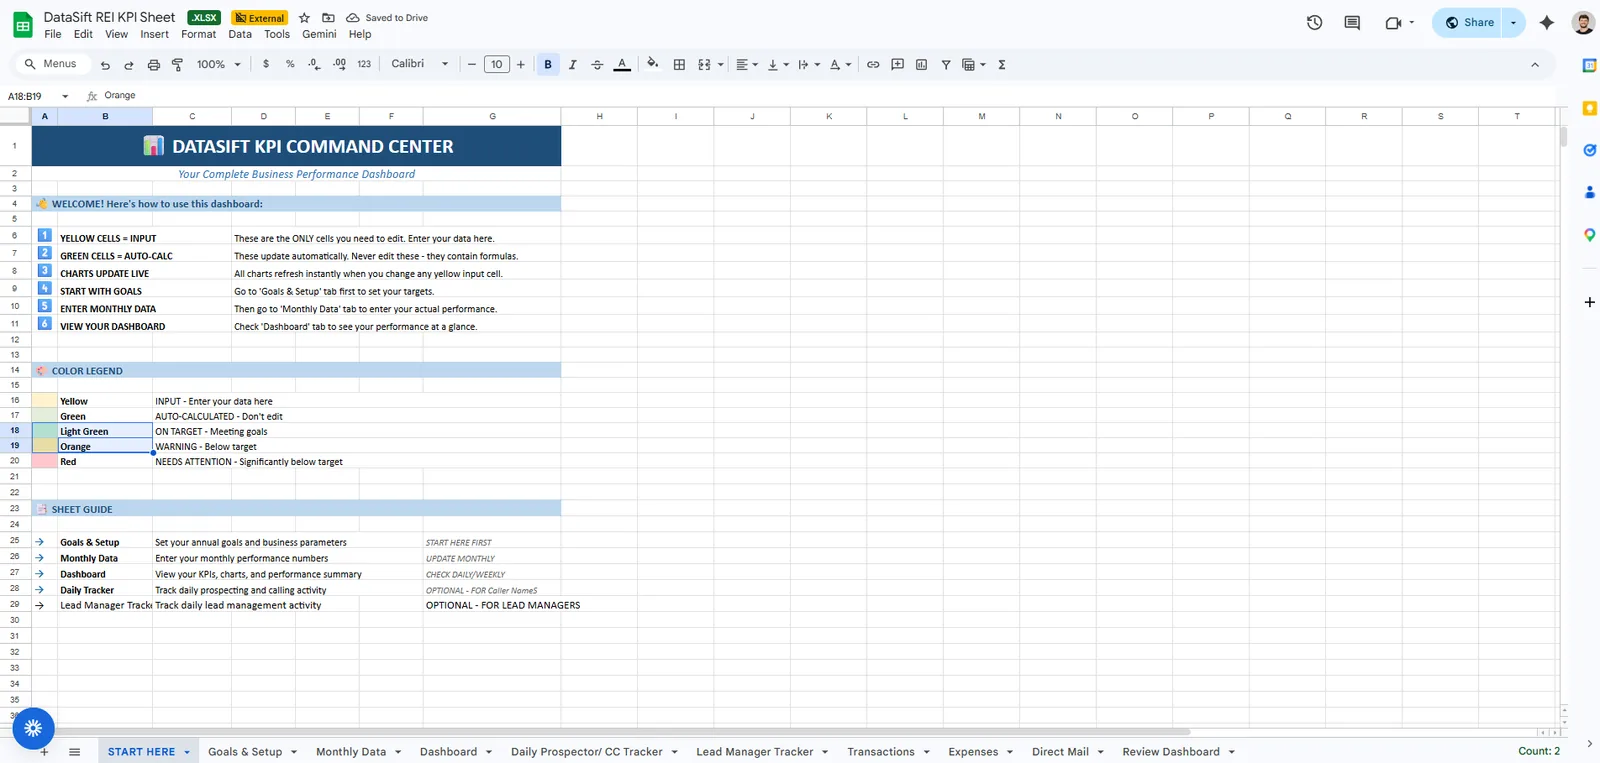1600x763 pixels.
Task: Insert comment icon in toolbar
Action: tap(897, 64)
